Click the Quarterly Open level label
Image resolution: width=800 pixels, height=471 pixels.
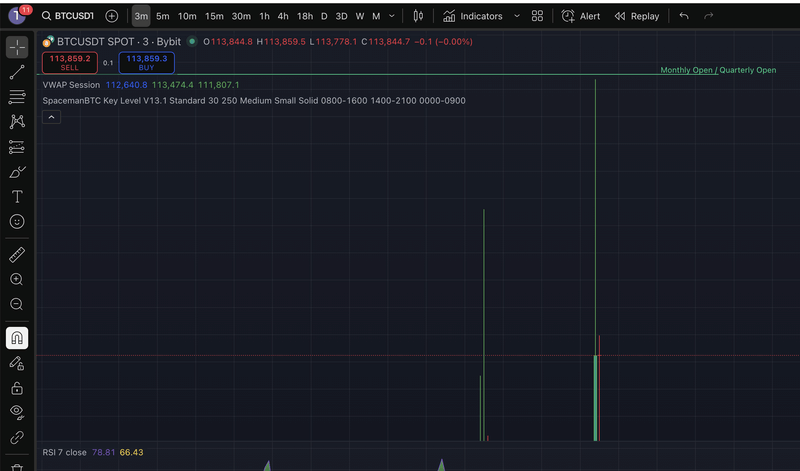pyautogui.click(x=747, y=70)
